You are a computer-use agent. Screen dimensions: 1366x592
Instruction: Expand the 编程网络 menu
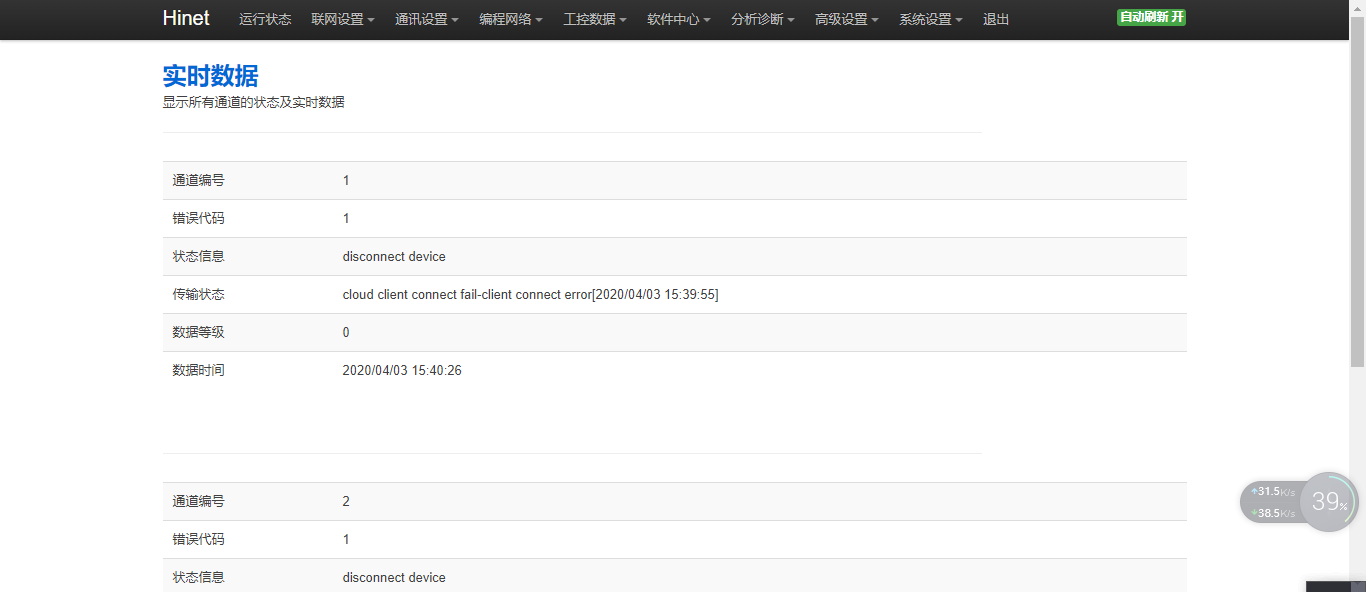511,19
